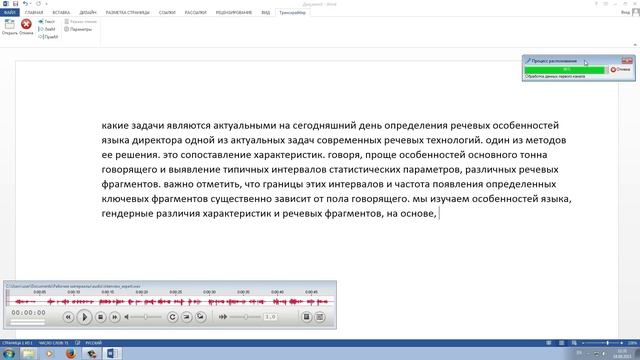Click the speed value field showing 1.0
The height and width of the screenshot is (360, 640).
point(270,317)
